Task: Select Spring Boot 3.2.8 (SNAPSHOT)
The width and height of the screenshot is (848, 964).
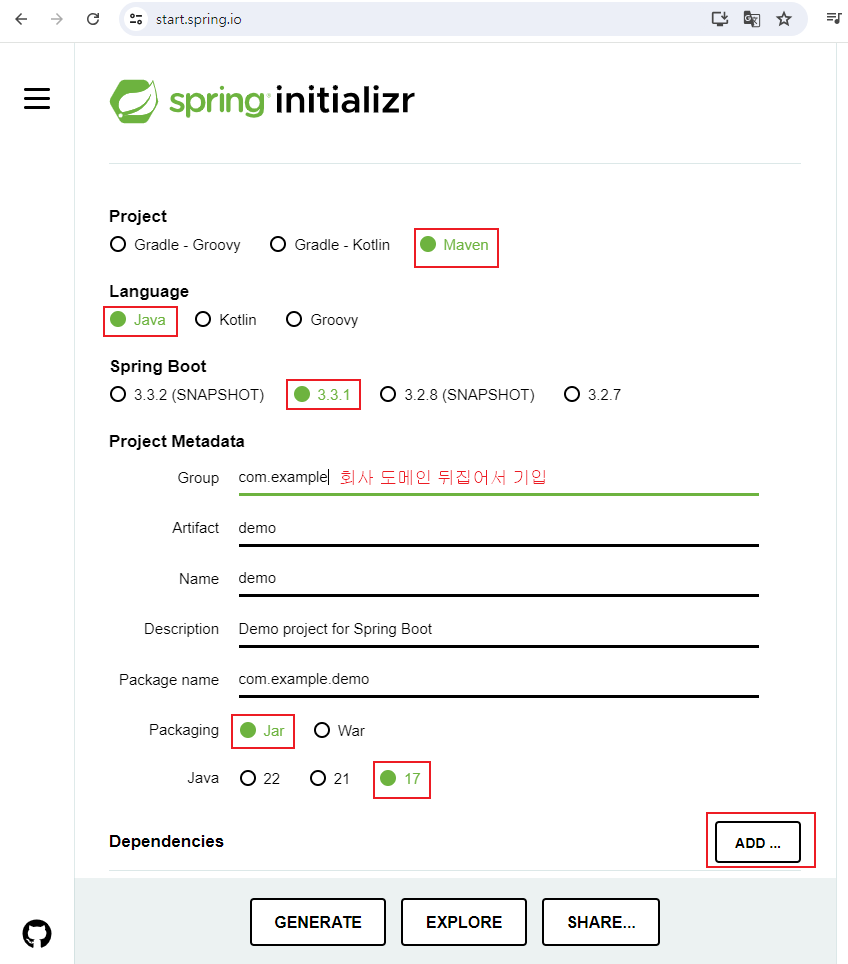Action: pyautogui.click(x=458, y=394)
